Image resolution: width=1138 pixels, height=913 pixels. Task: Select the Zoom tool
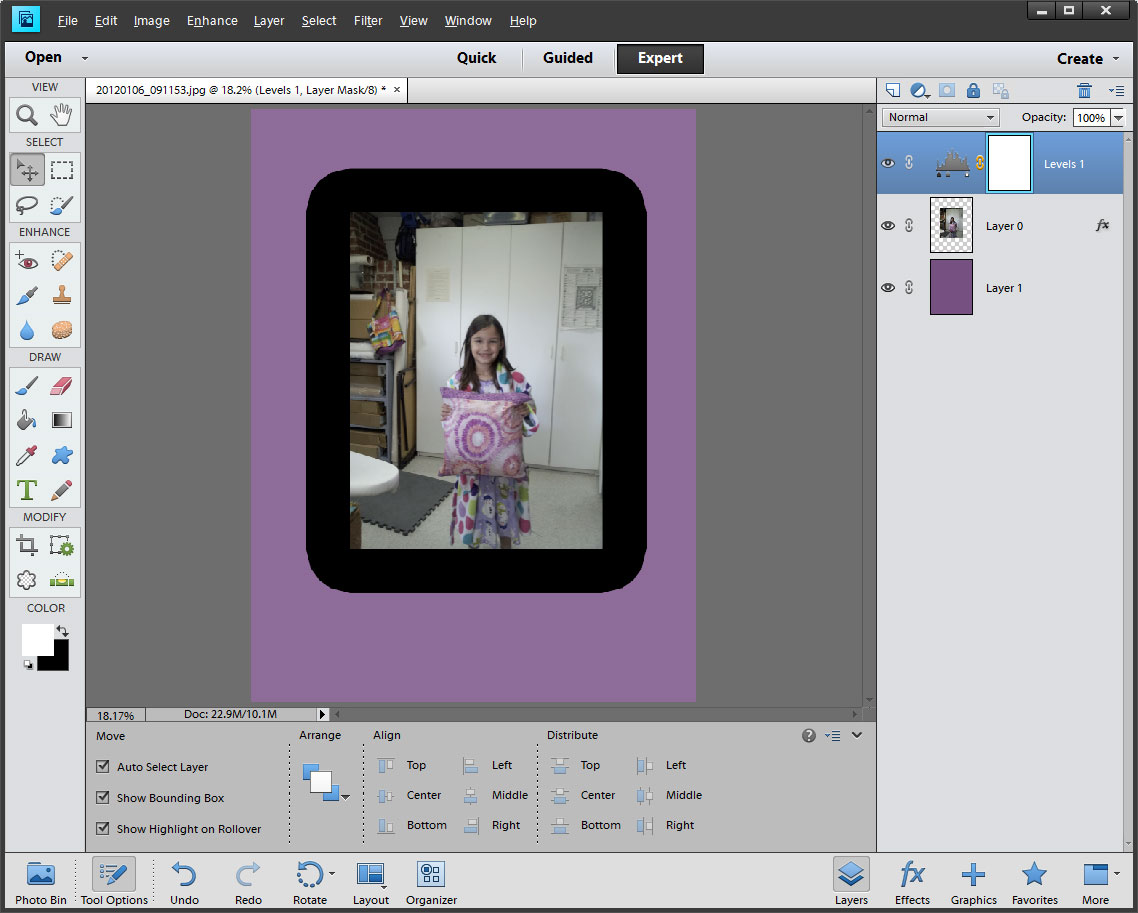point(27,115)
